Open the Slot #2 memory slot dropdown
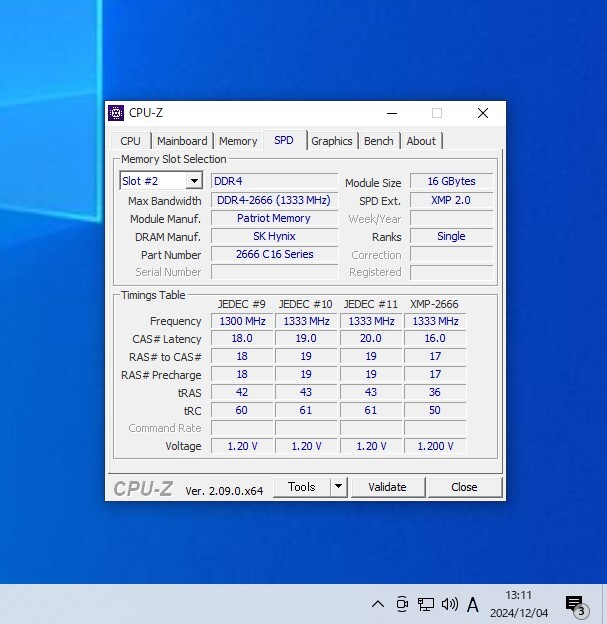This screenshot has width=607, height=624. coord(161,181)
